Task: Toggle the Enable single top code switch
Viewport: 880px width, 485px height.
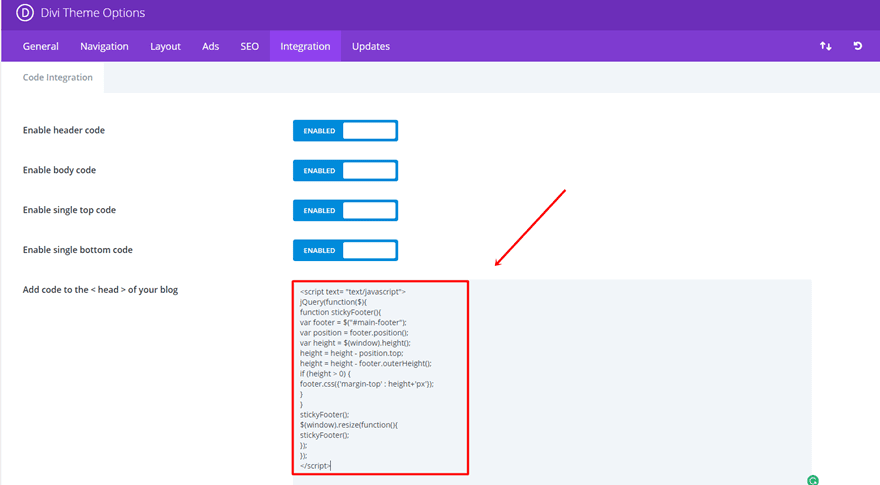Action: [x=345, y=210]
